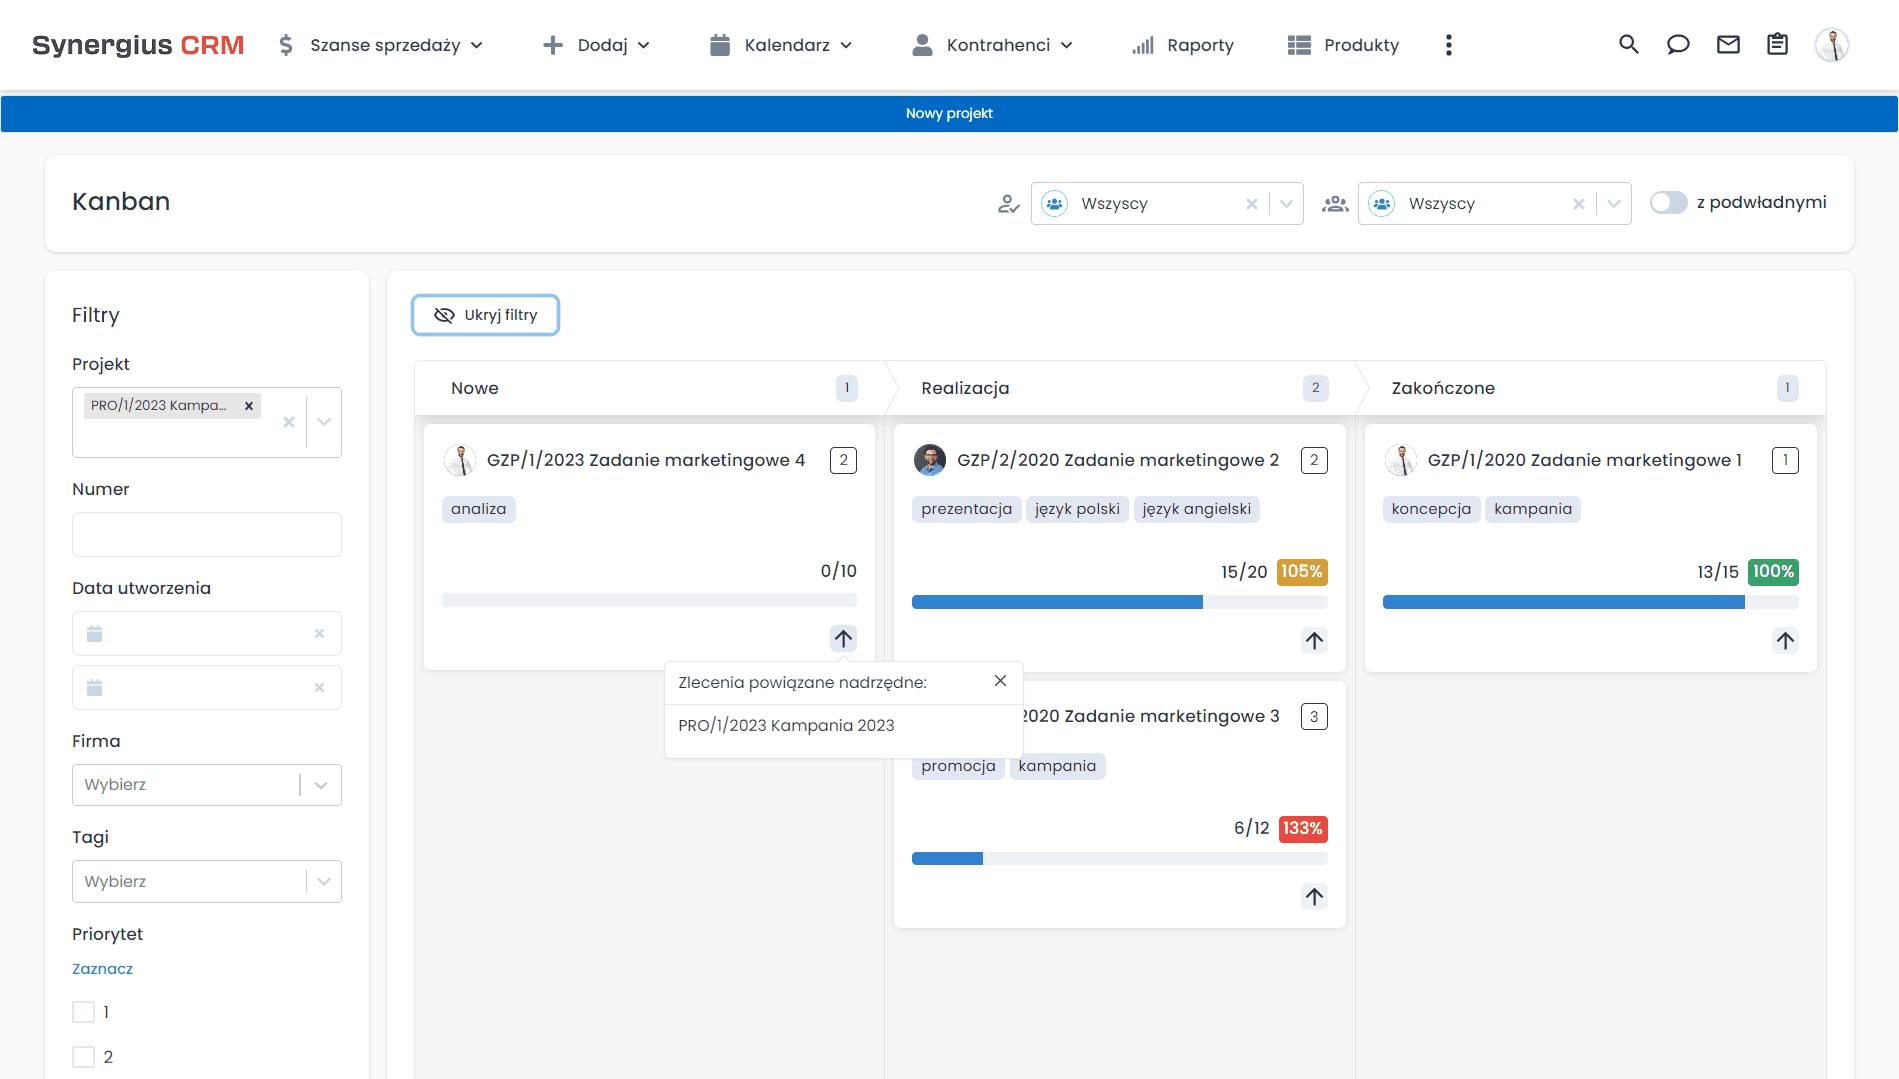Click the user avatar in top right

(x=1832, y=44)
